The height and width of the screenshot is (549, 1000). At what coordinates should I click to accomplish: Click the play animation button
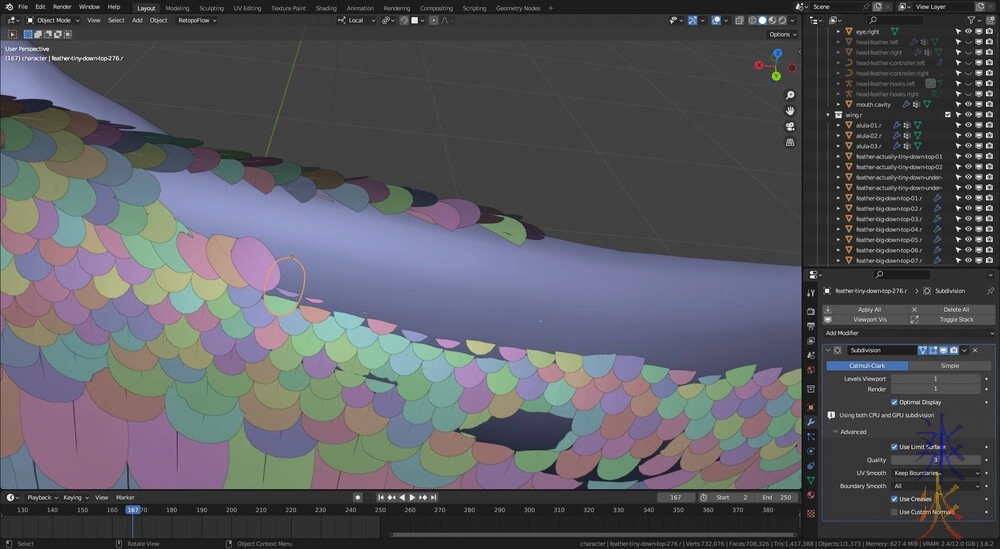[412, 497]
